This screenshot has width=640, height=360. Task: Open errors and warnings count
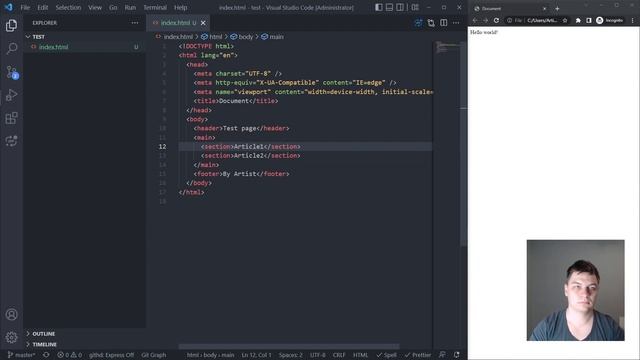pyautogui.click(x=69, y=355)
